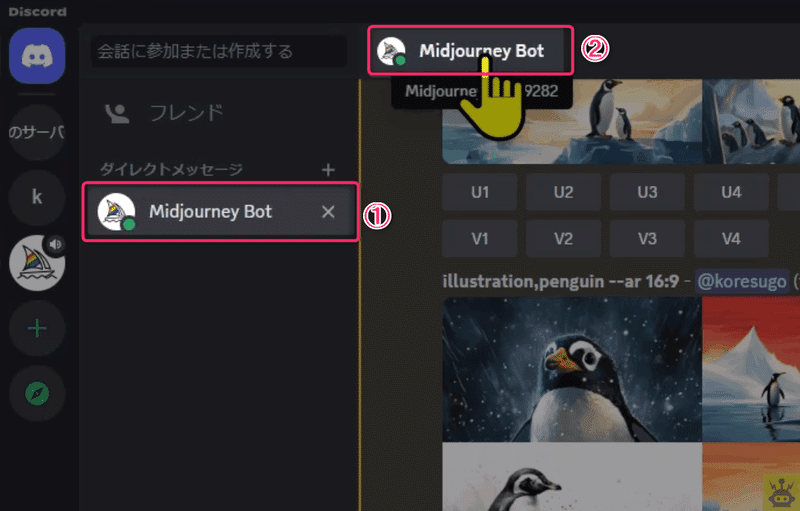Click the friends icon beside フレンド
800x511 pixels.
[116, 113]
